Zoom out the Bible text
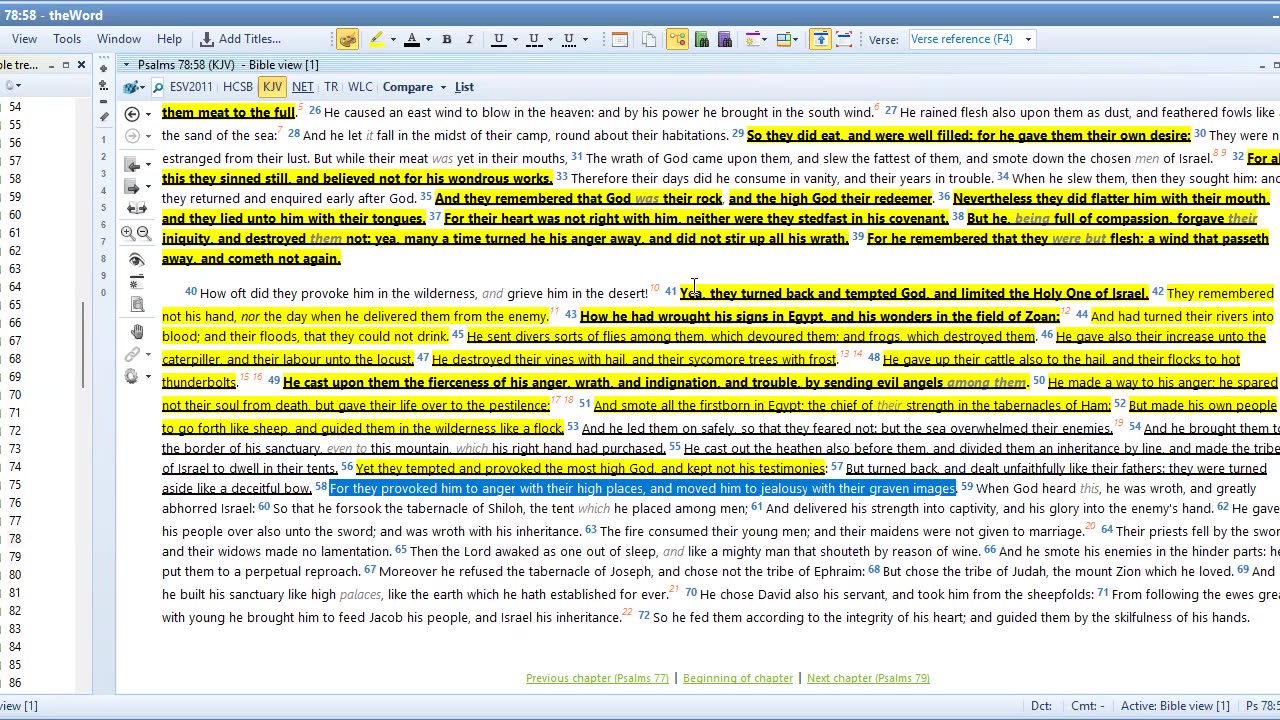The width and height of the screenshot is (1280, 720). [144, 233]
